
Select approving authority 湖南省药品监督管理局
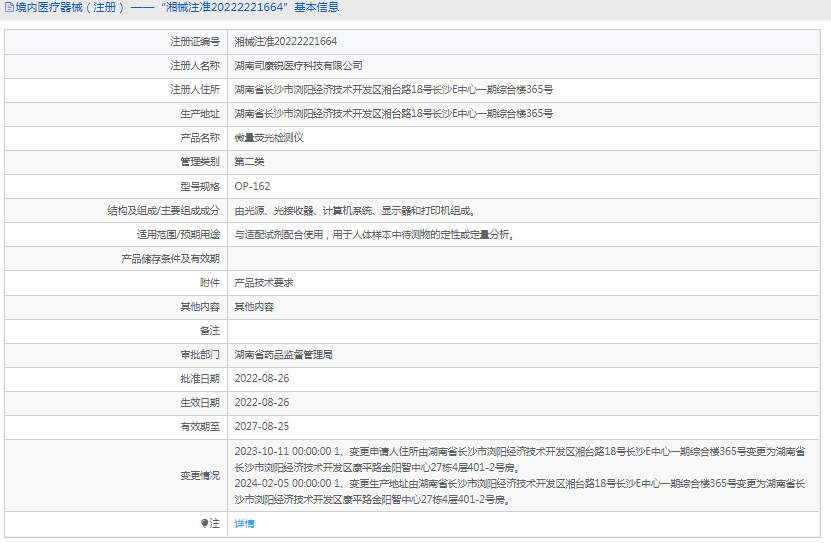point(284,355)
